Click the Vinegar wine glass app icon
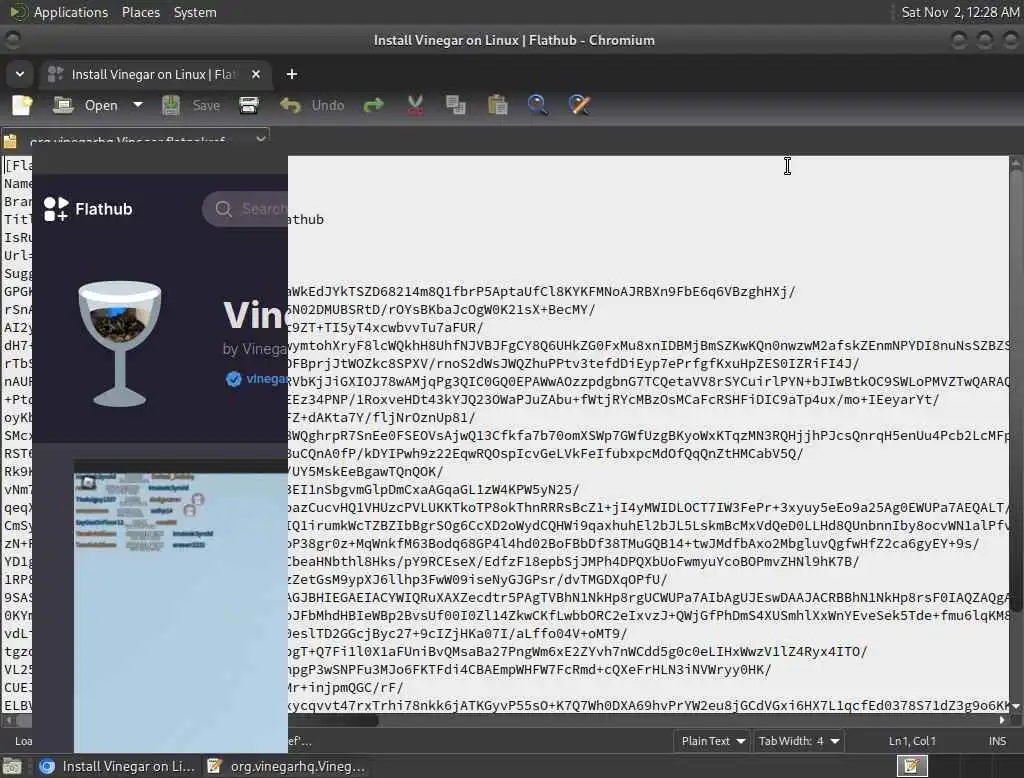 click(x=120, y=344)
